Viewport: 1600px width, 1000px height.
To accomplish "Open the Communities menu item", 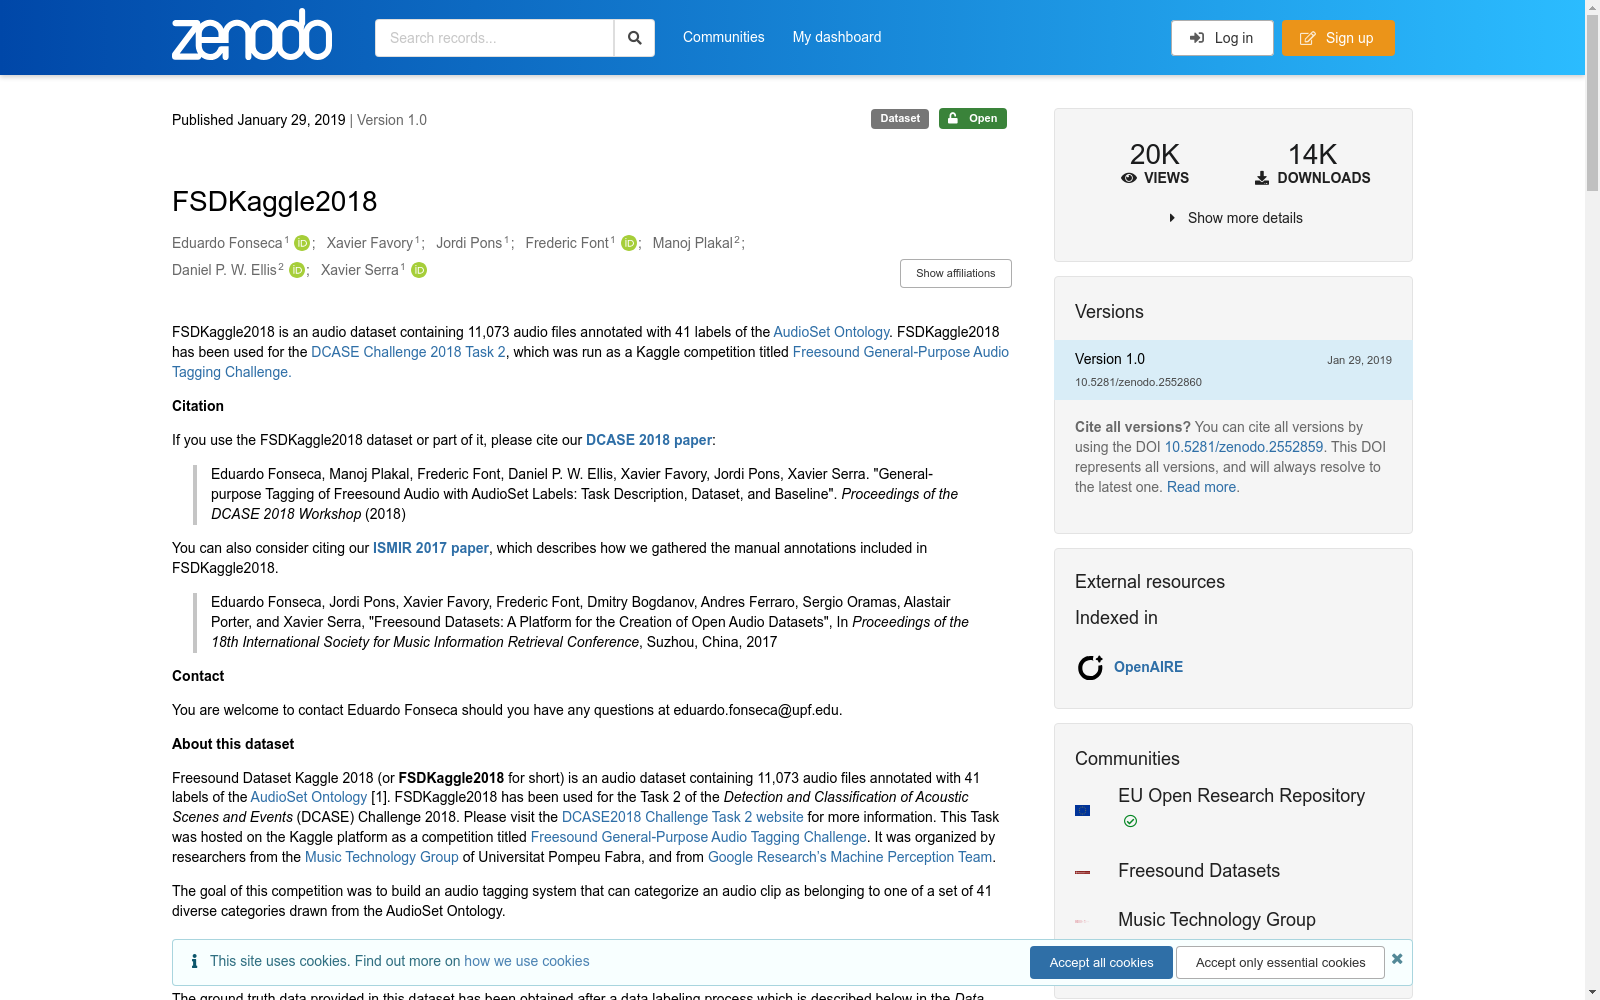I will 724,37.
